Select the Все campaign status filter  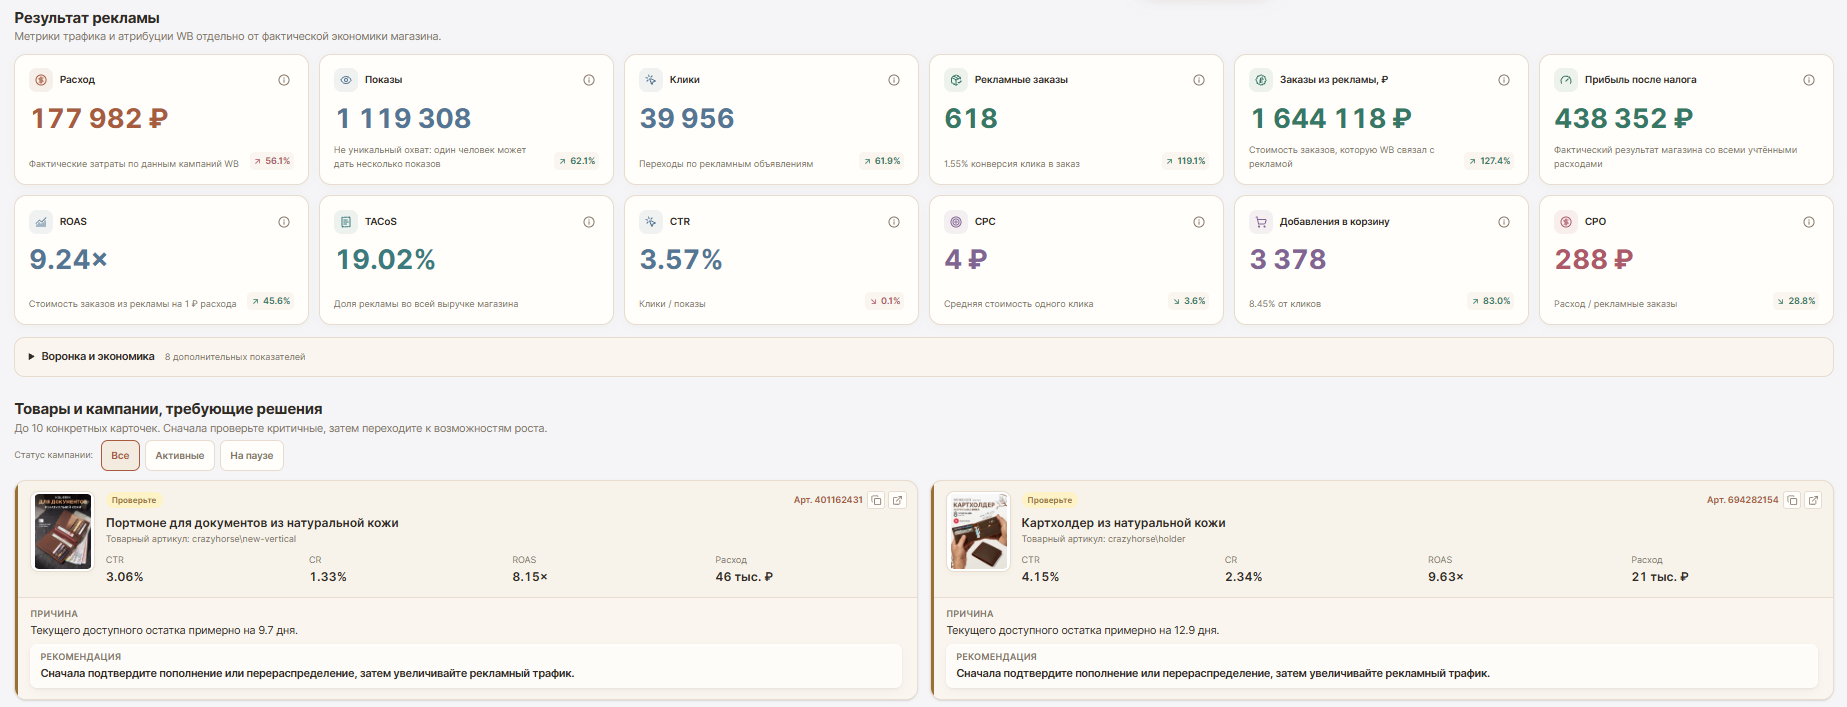click(x=120, y=456)
